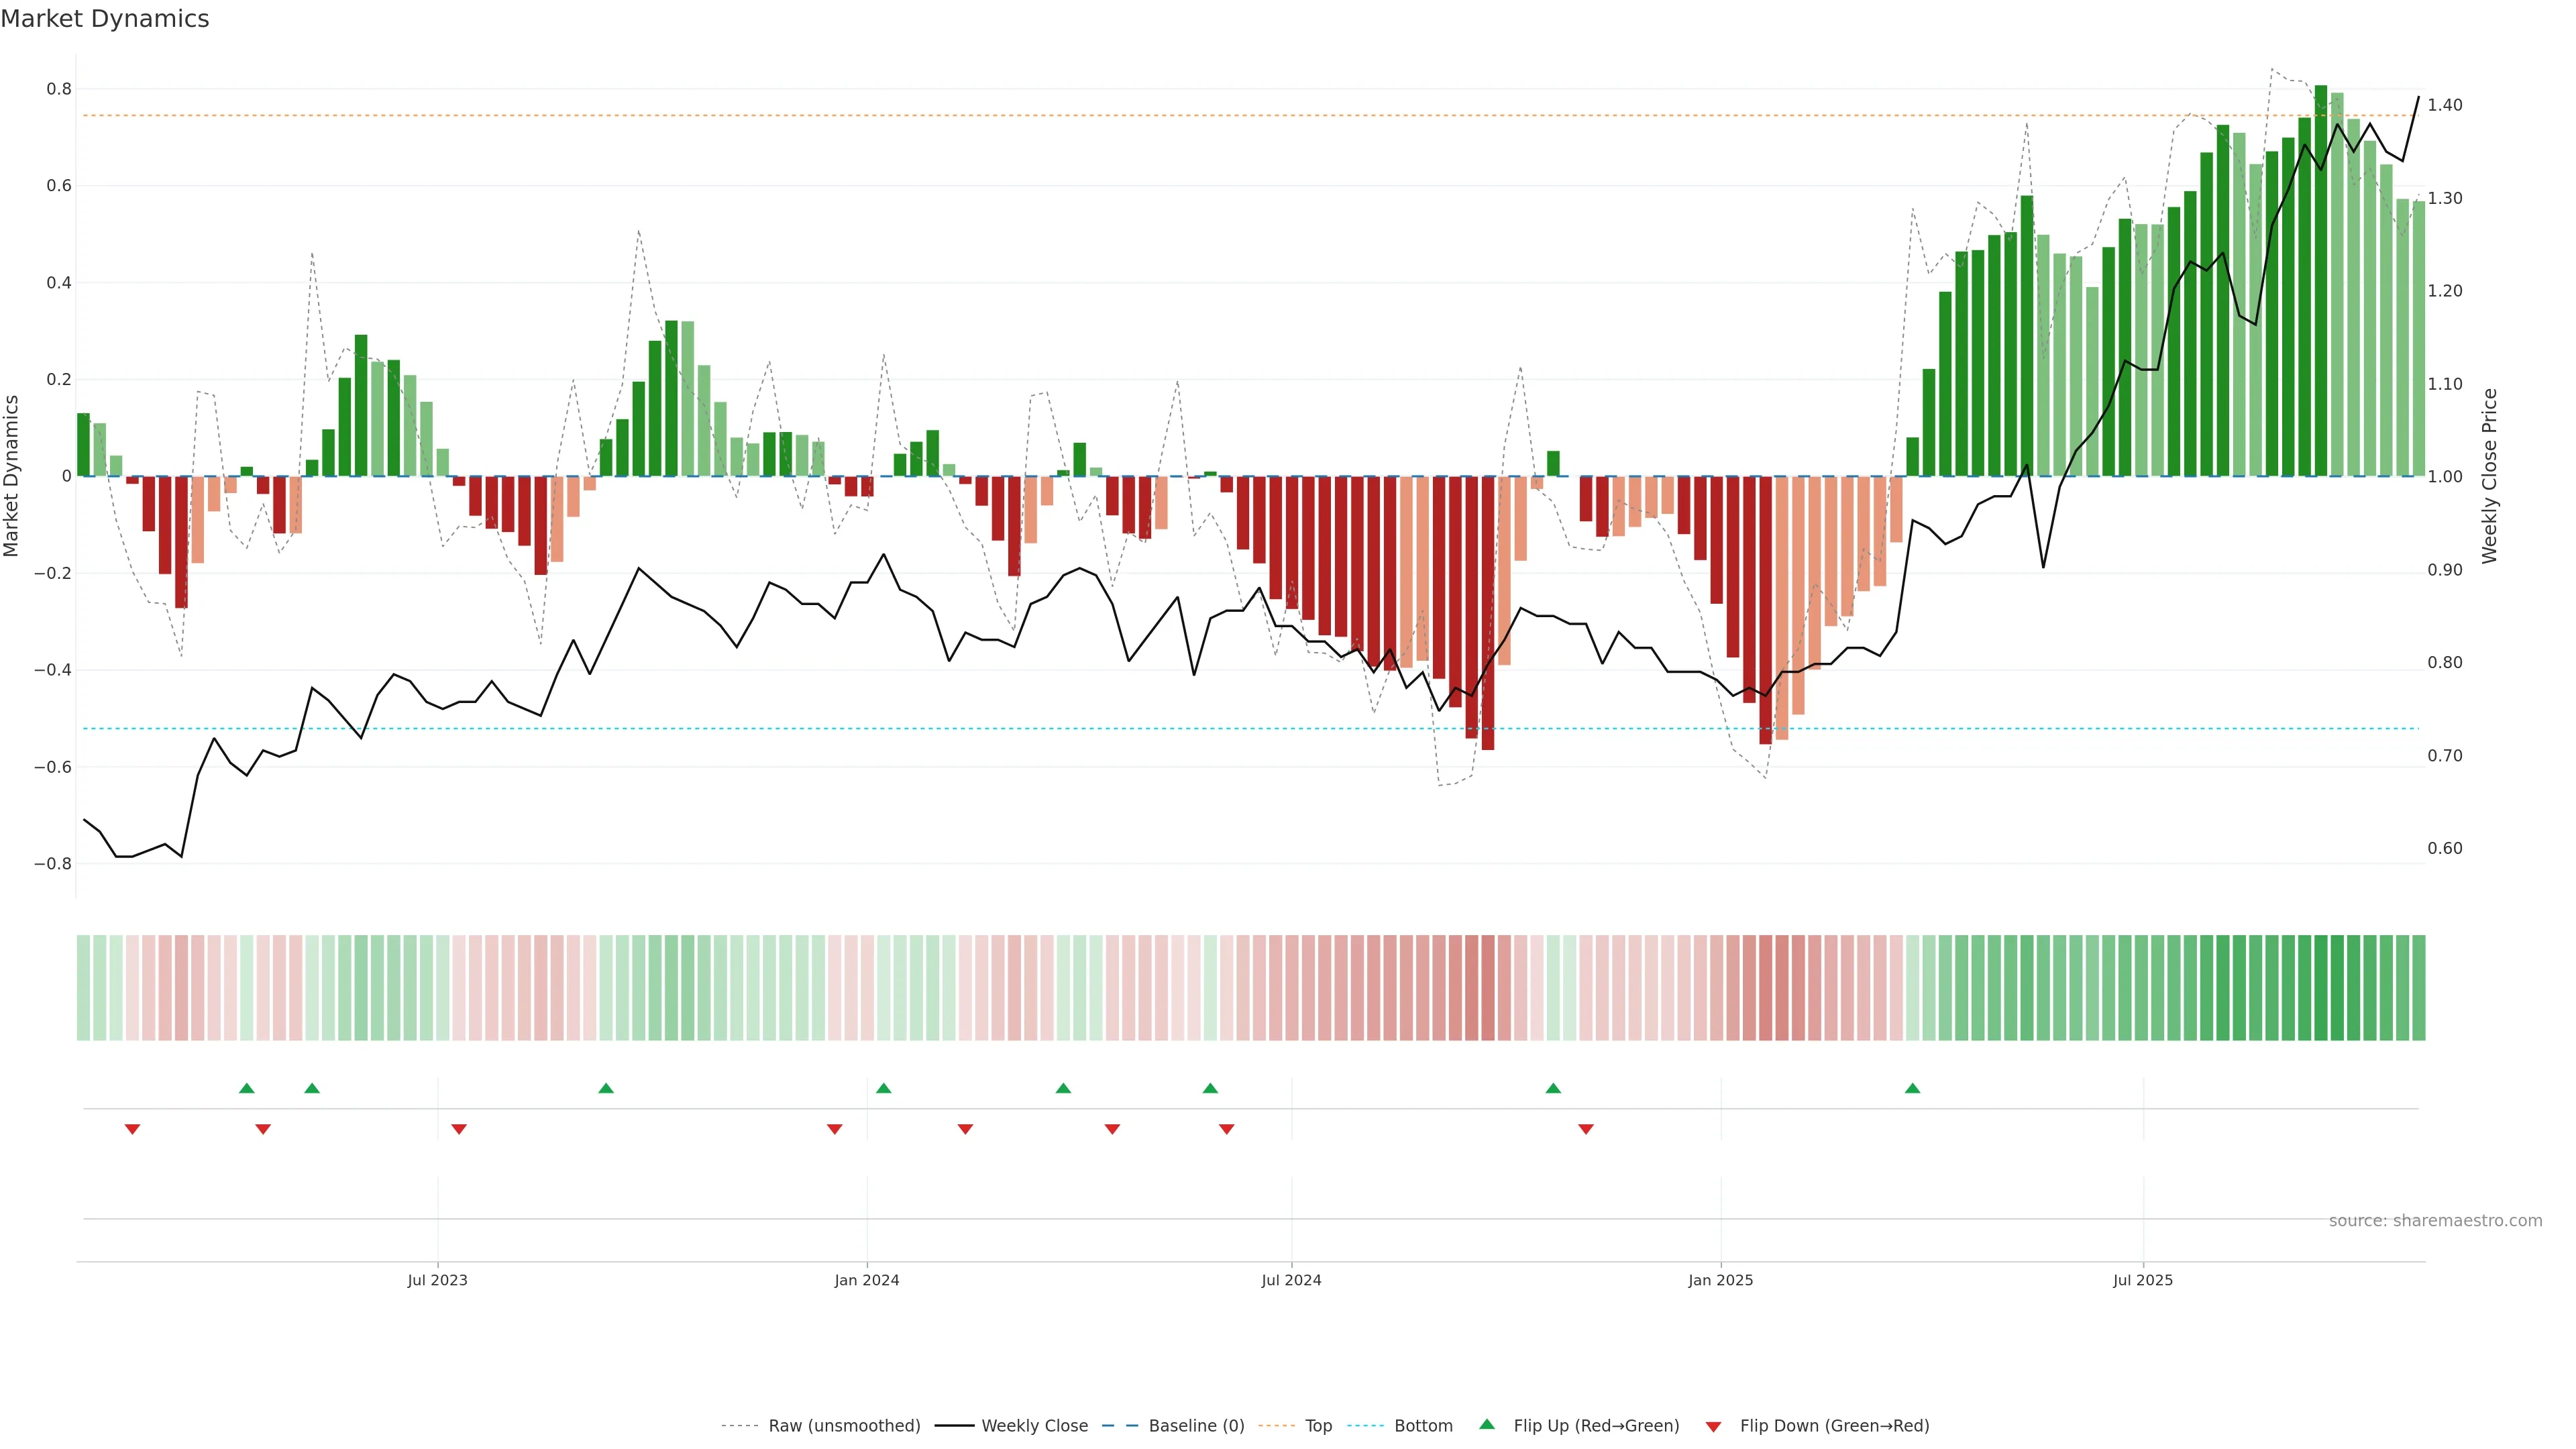2576x1449 pixels.
Task: Click the Jul 2023 x-axis label
Action: 437,1280
